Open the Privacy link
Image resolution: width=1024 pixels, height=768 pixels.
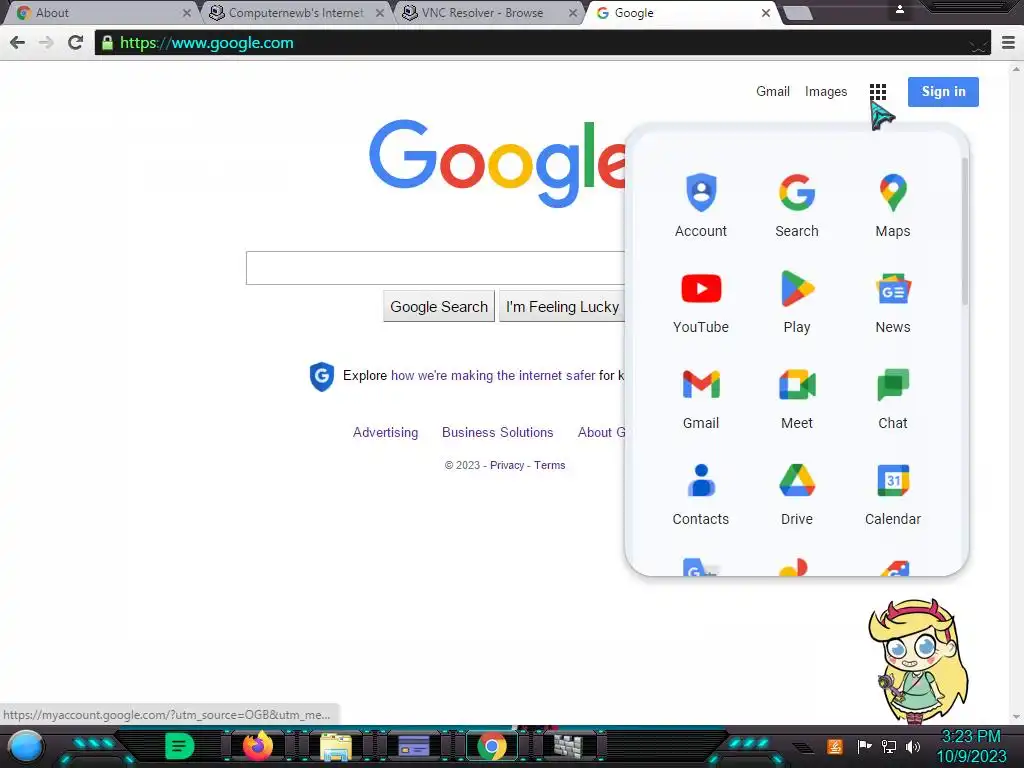(507, 465)
